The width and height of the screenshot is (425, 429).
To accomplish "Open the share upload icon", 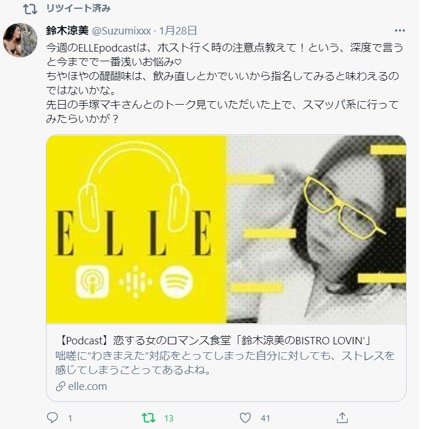I will (x=342, y=417).
